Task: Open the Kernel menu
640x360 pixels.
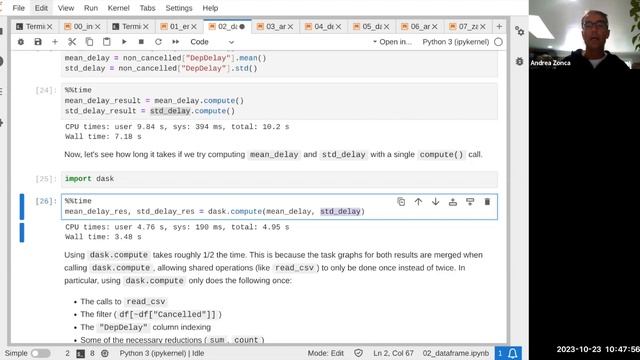Action: [118, 8]
